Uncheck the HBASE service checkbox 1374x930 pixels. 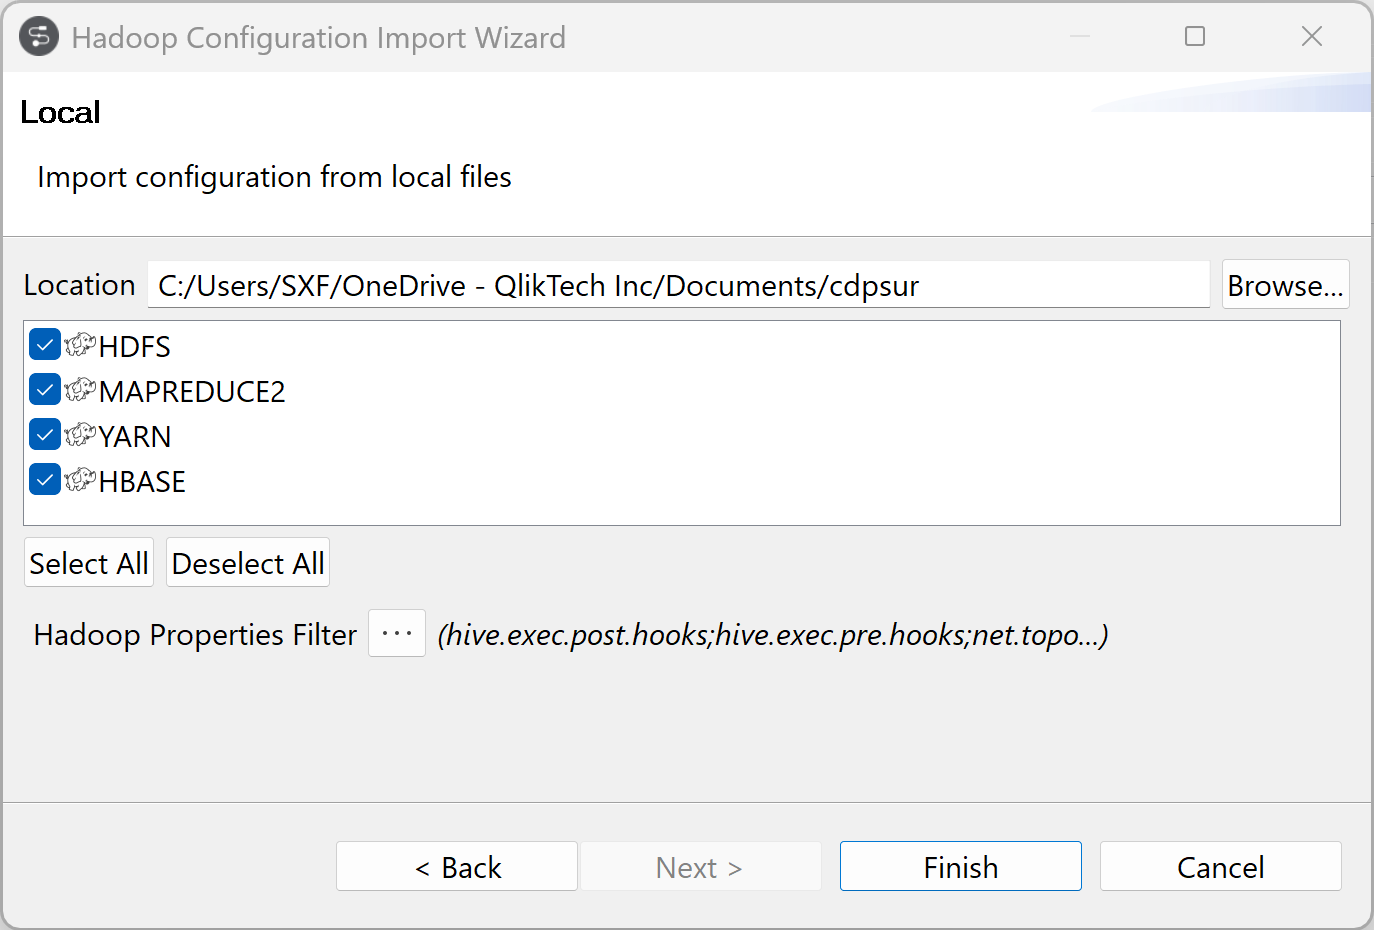coord(44,479)
